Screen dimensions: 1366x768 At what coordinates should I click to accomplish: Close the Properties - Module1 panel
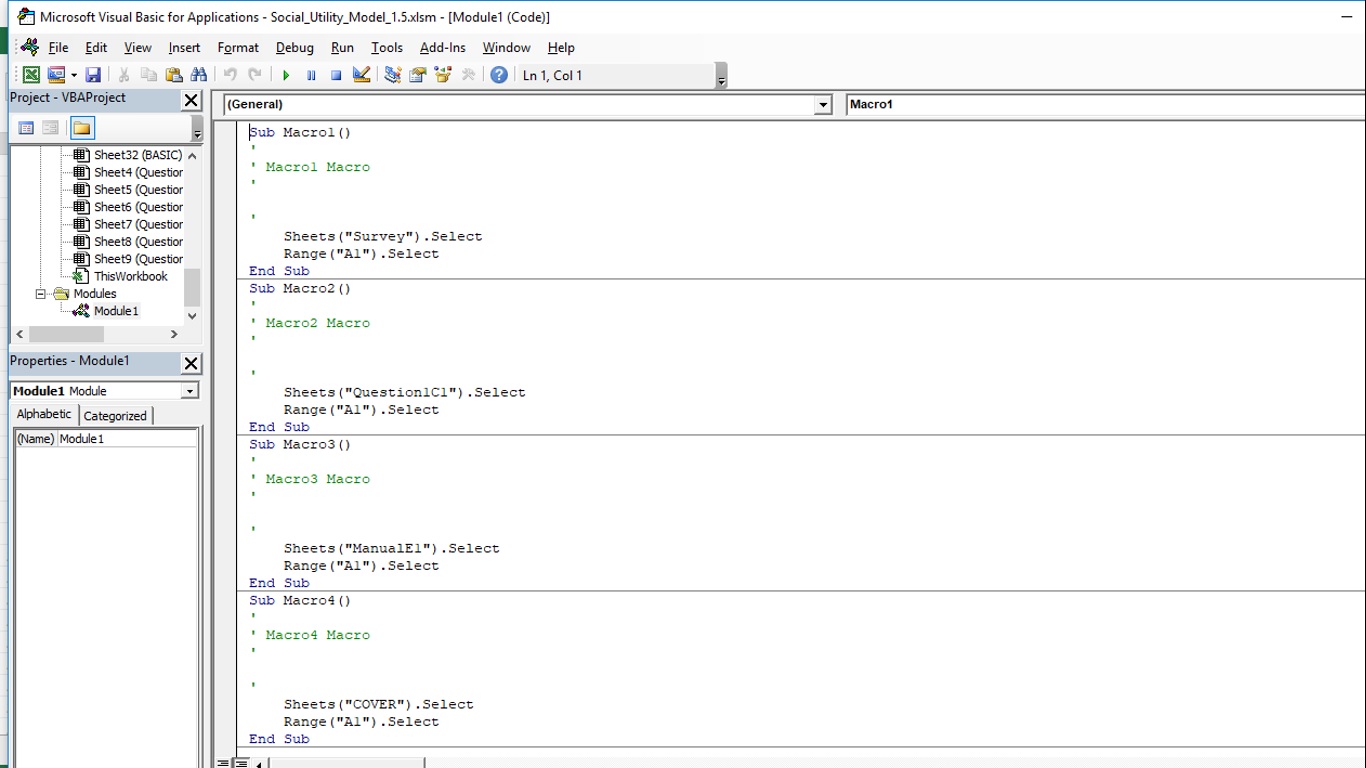point(191,363)
